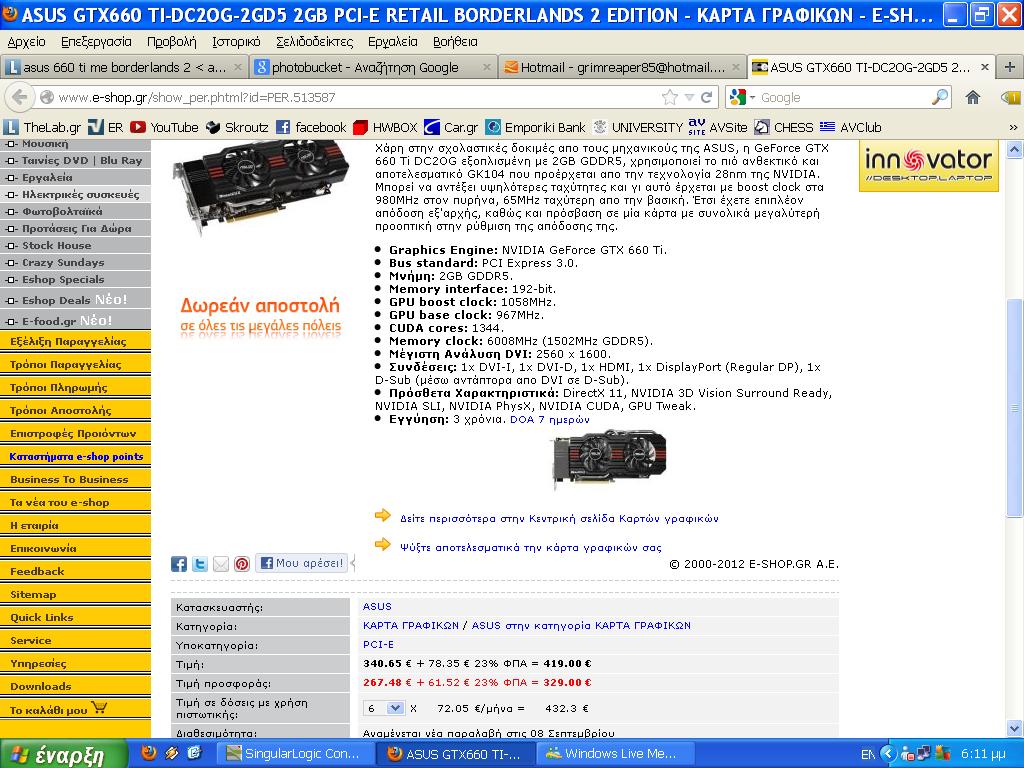This screenshot has width=1024, height=768.
Task: Open the PCI-E subcategory link
Action: (x=378, y=645)
